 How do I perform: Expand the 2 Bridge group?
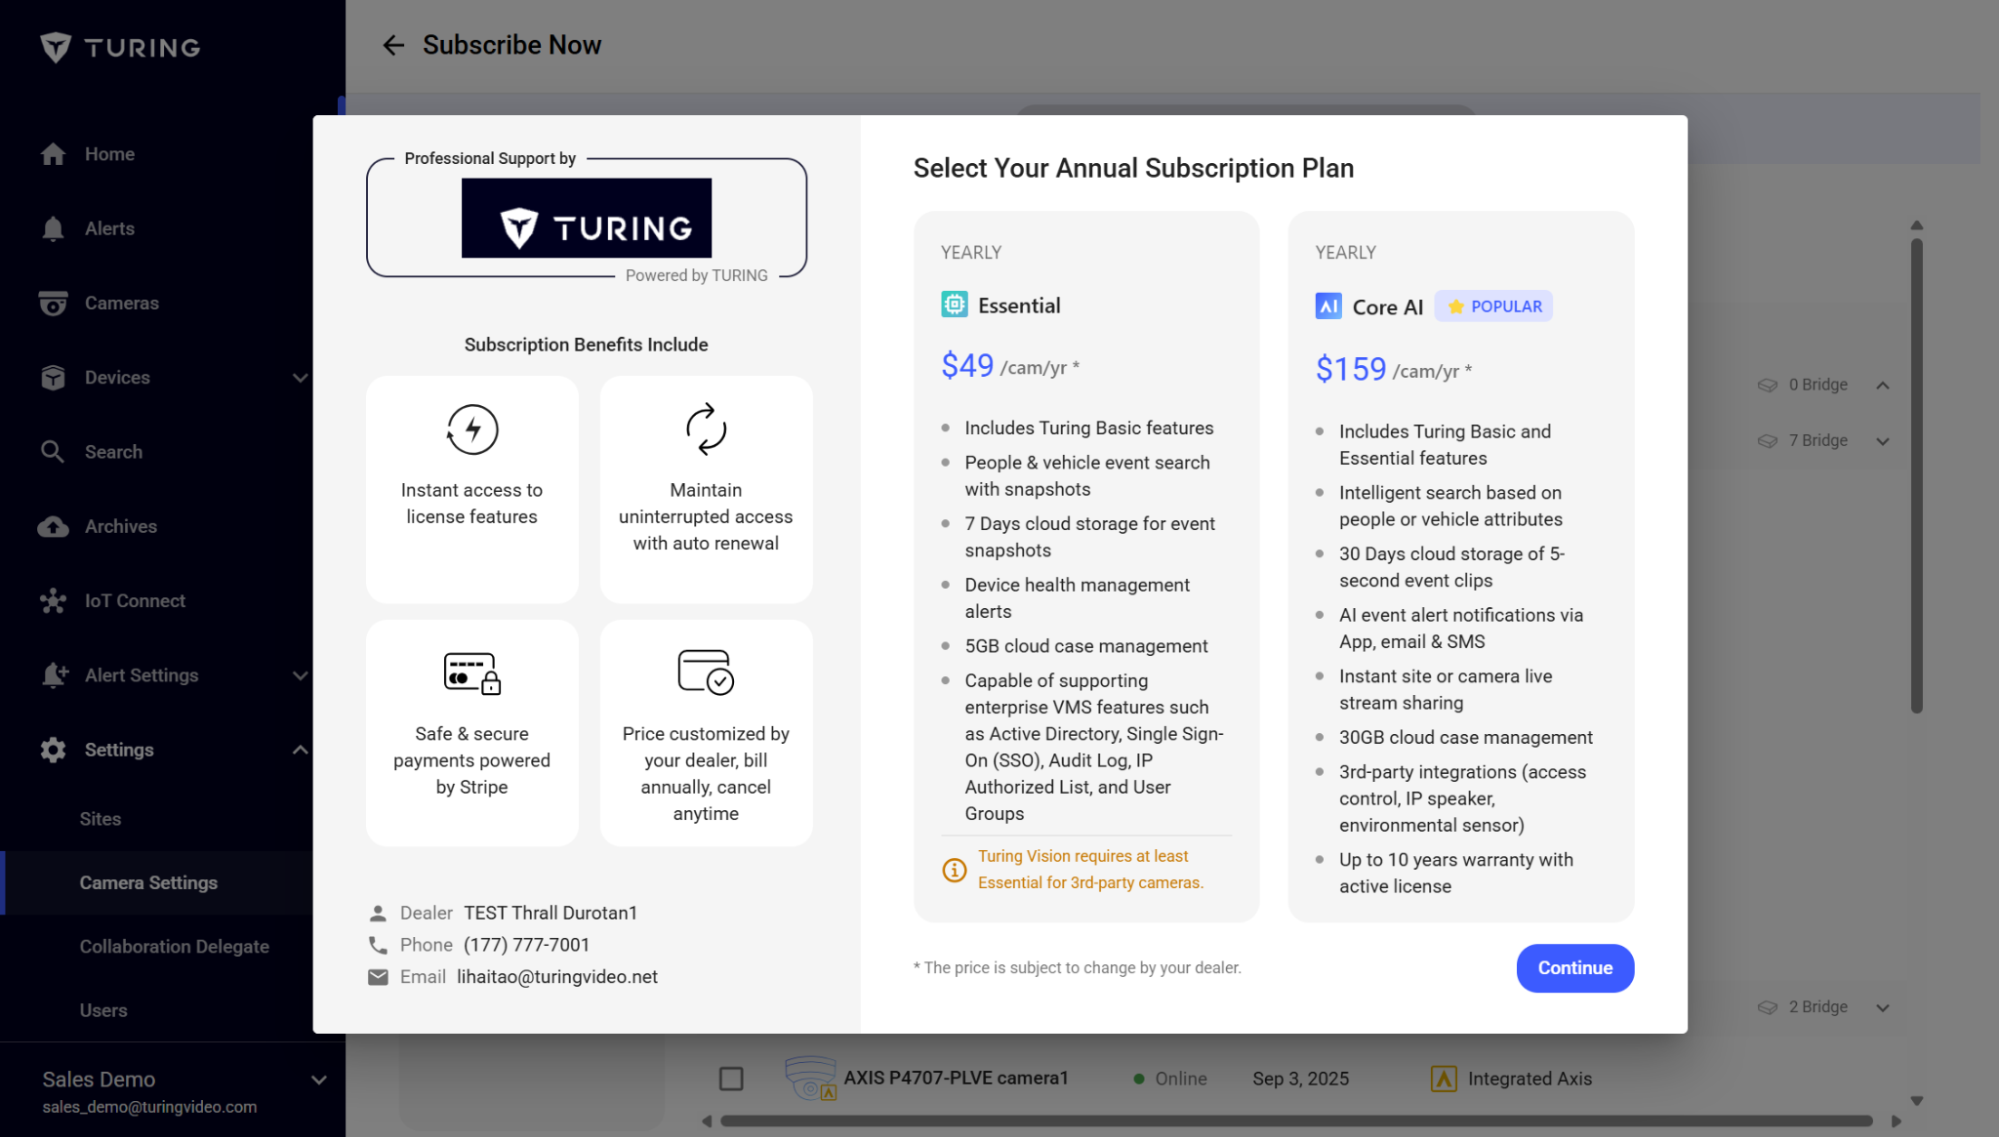(x=1882, y=1008)
